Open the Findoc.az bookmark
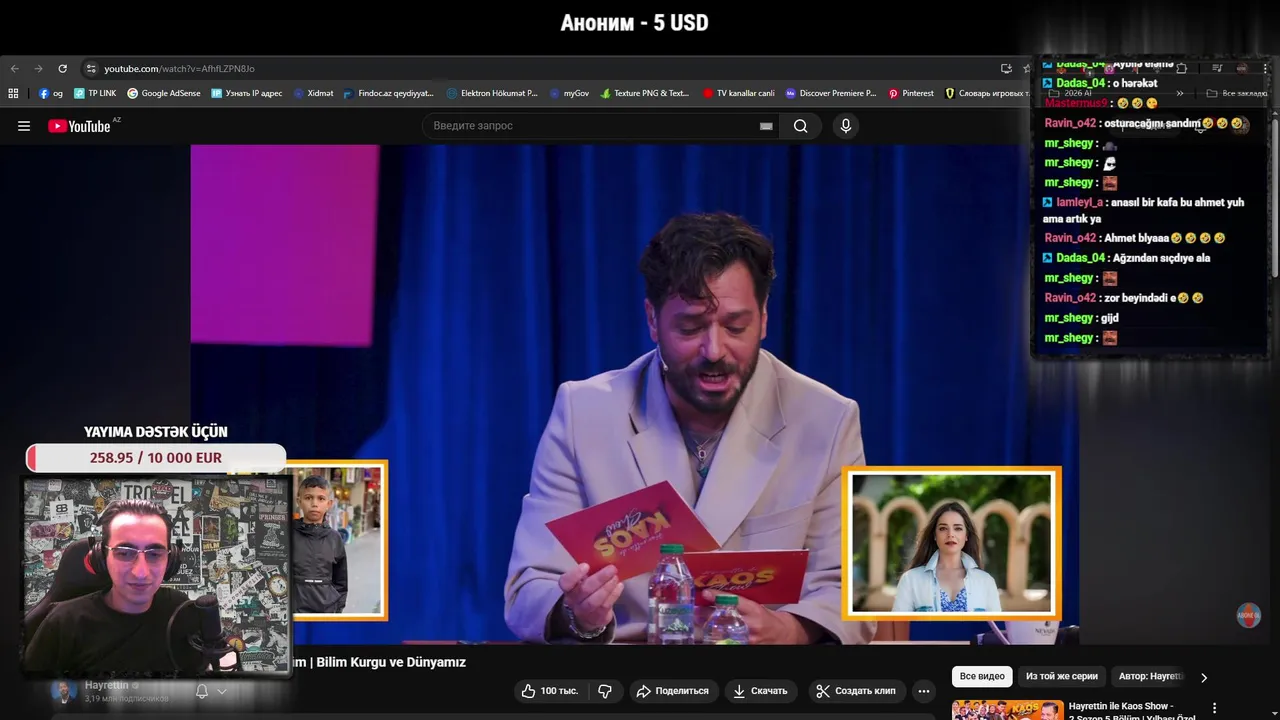 tap(389, 93)
